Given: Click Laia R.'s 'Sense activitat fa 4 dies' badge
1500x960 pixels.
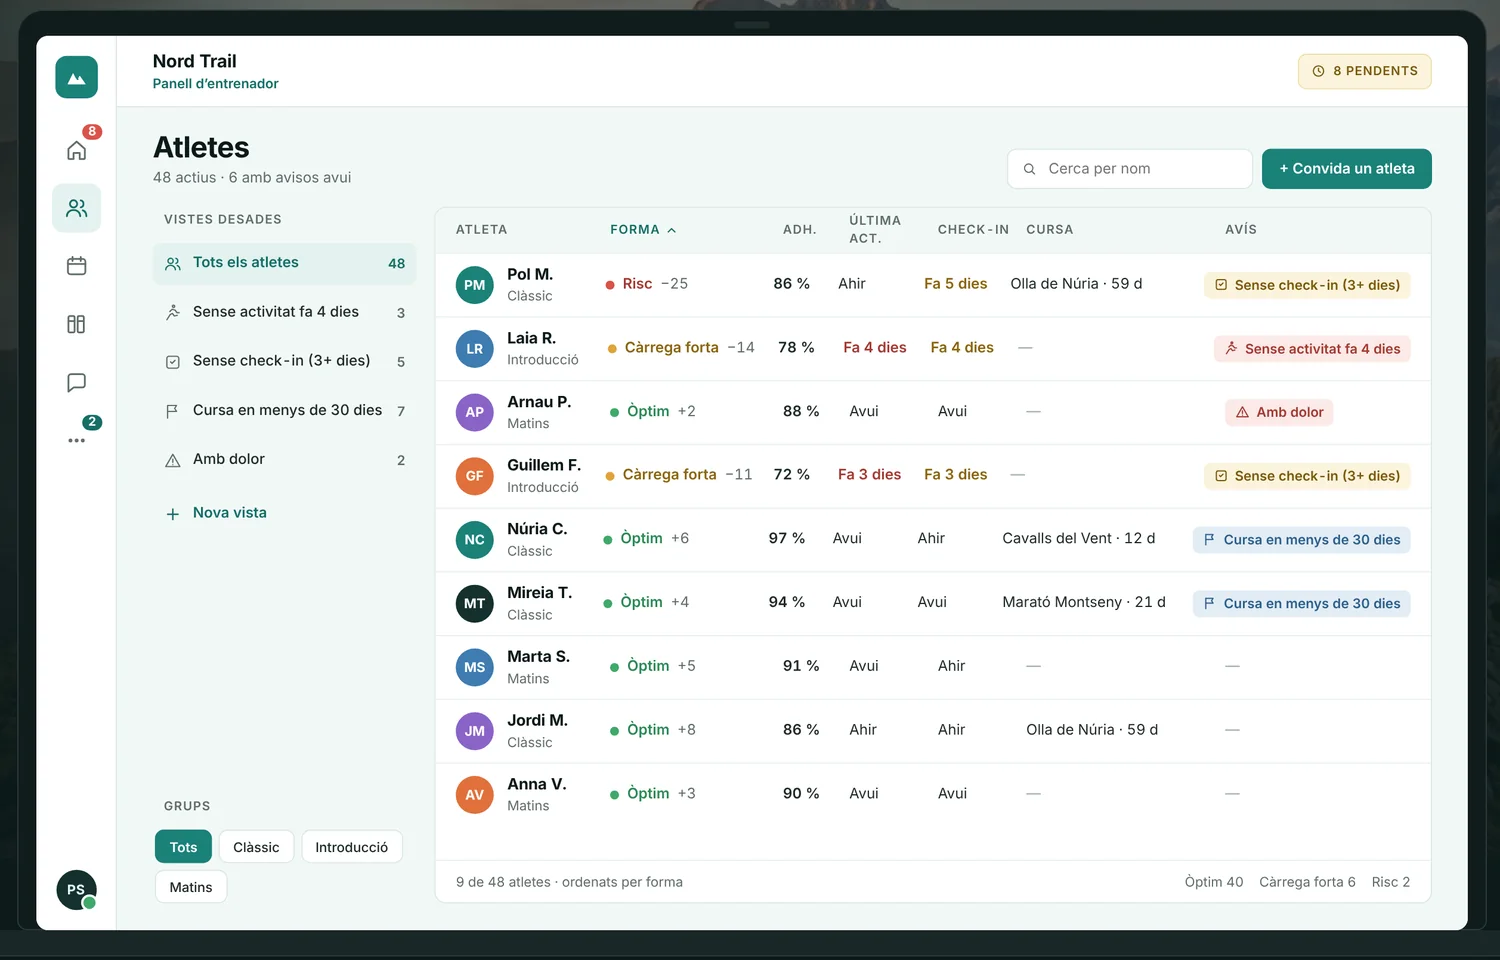Looking at the screenshot, I should tap(1312, 349).
